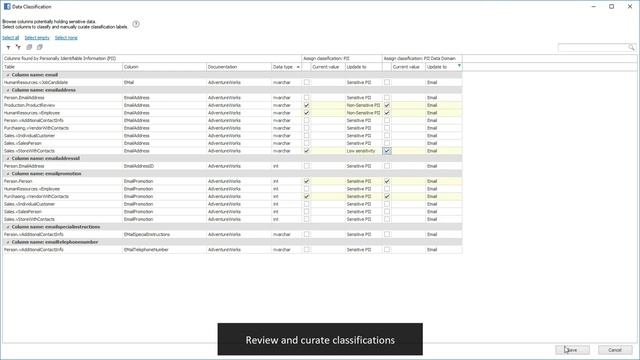The width and height of the screenshot is (640, 360).
Task: Click the search magnifier icon
Action: point(631,47)
